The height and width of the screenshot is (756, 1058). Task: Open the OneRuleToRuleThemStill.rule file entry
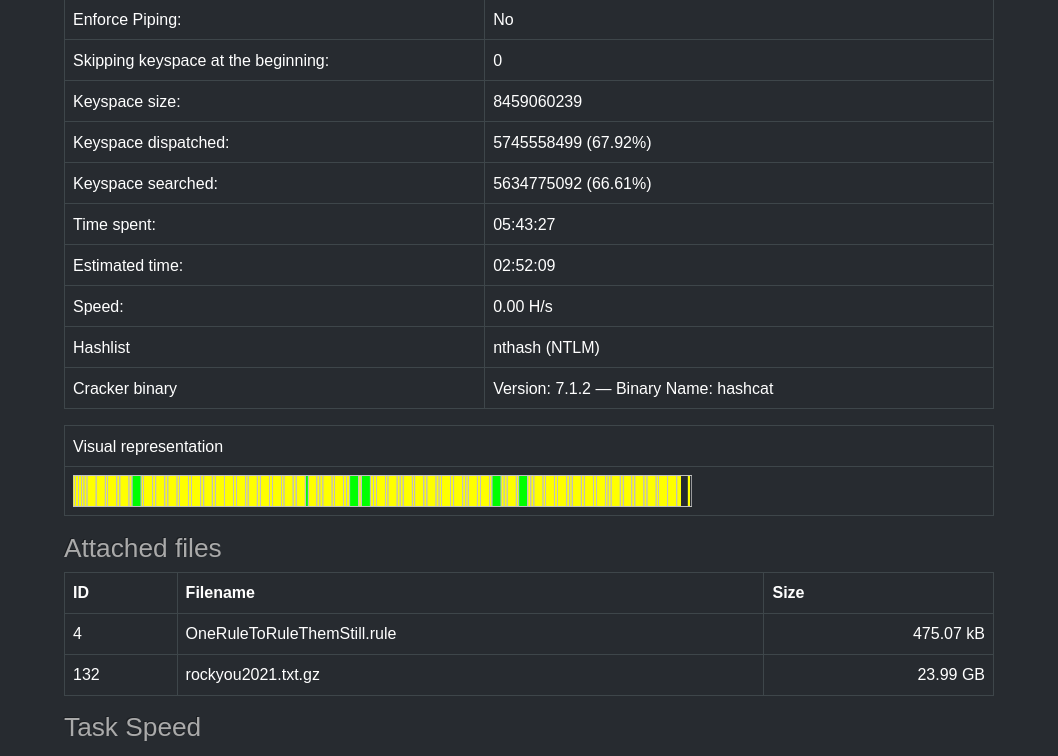[x=290, y=633]
